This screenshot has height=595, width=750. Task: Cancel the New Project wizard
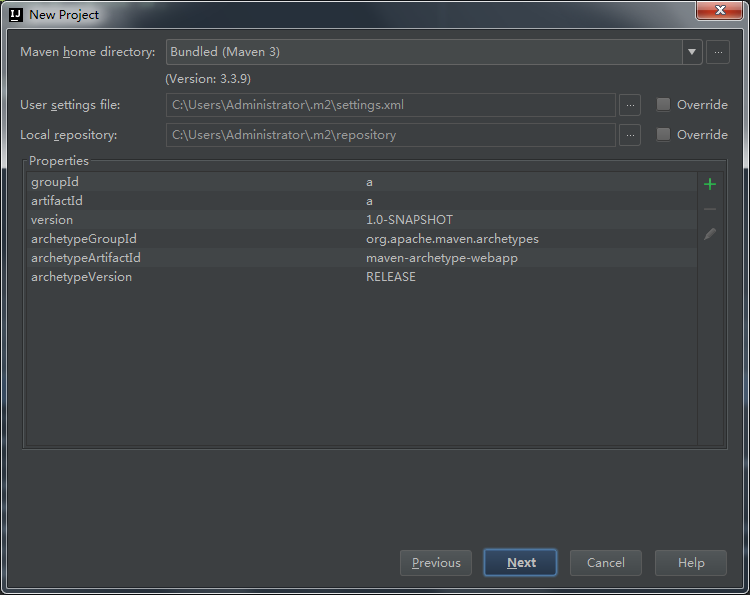point(606,562)
